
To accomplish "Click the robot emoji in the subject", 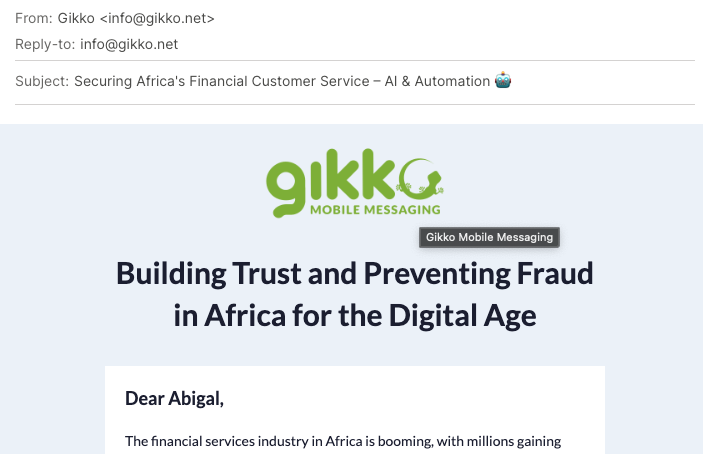I will coord(504,81).
